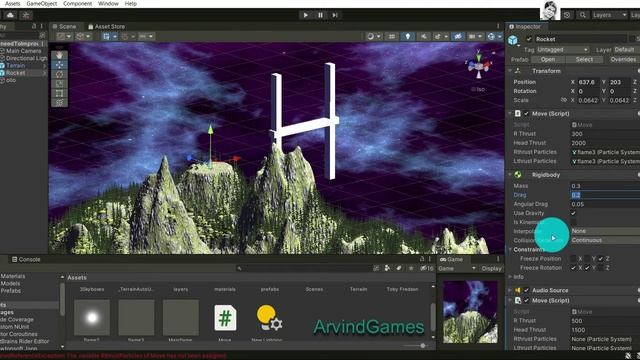640x360 pixels.
Task: Open the global search magnifier icon
Action: [582, 15]
